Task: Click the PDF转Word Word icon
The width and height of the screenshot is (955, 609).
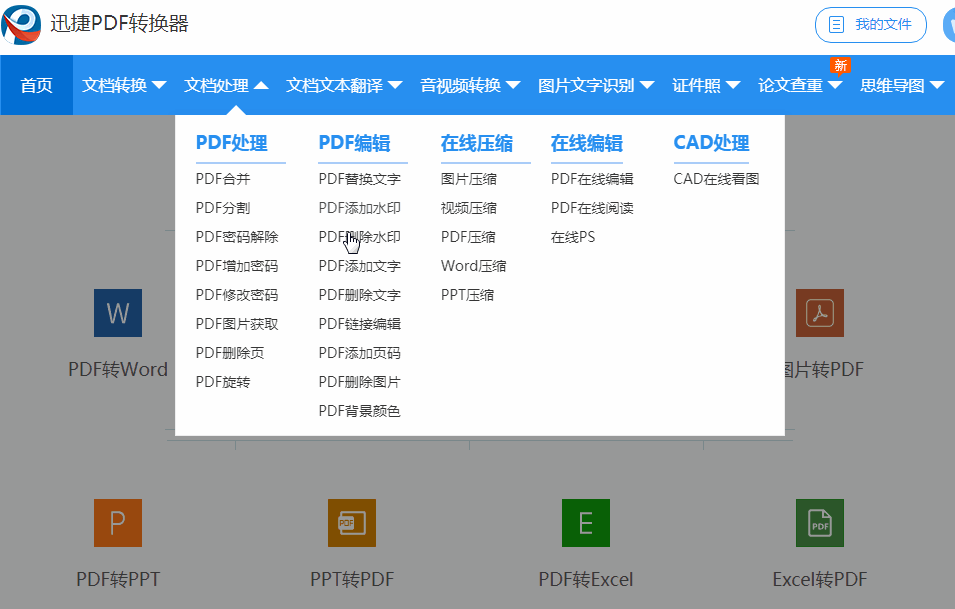Action: (x=117, y=313)
